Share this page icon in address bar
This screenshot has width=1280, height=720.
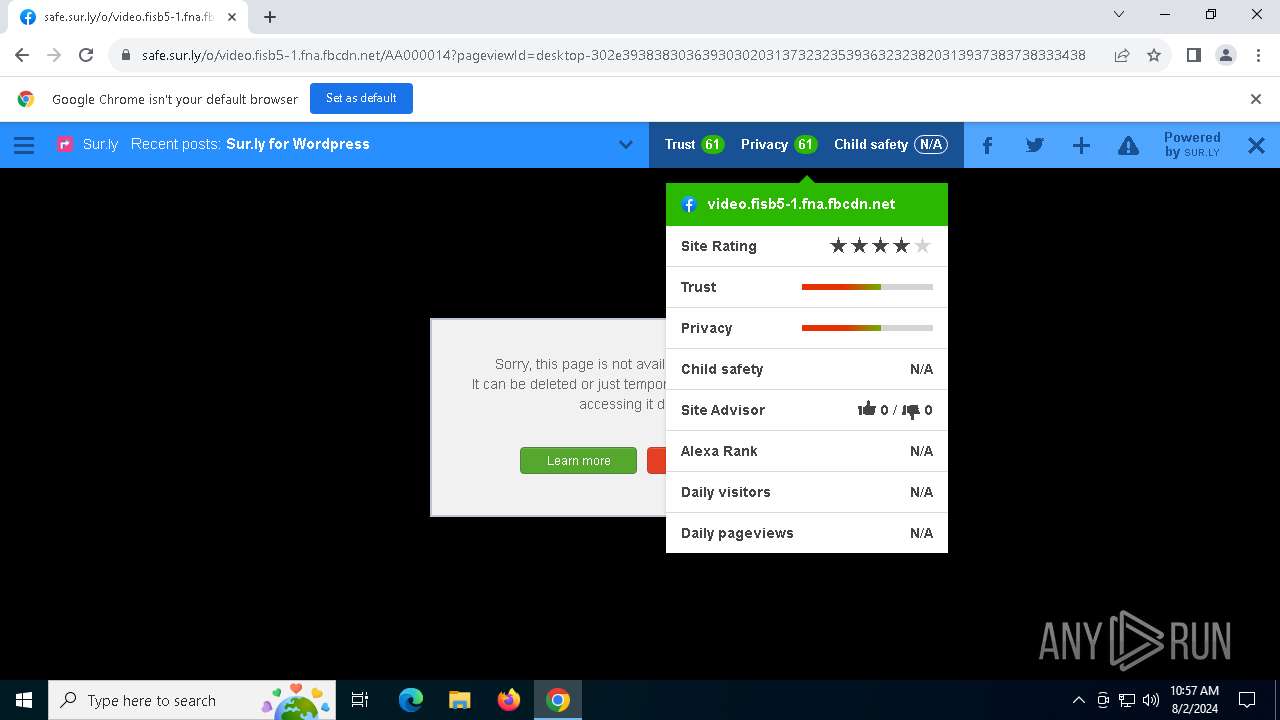pos(1122,56)
